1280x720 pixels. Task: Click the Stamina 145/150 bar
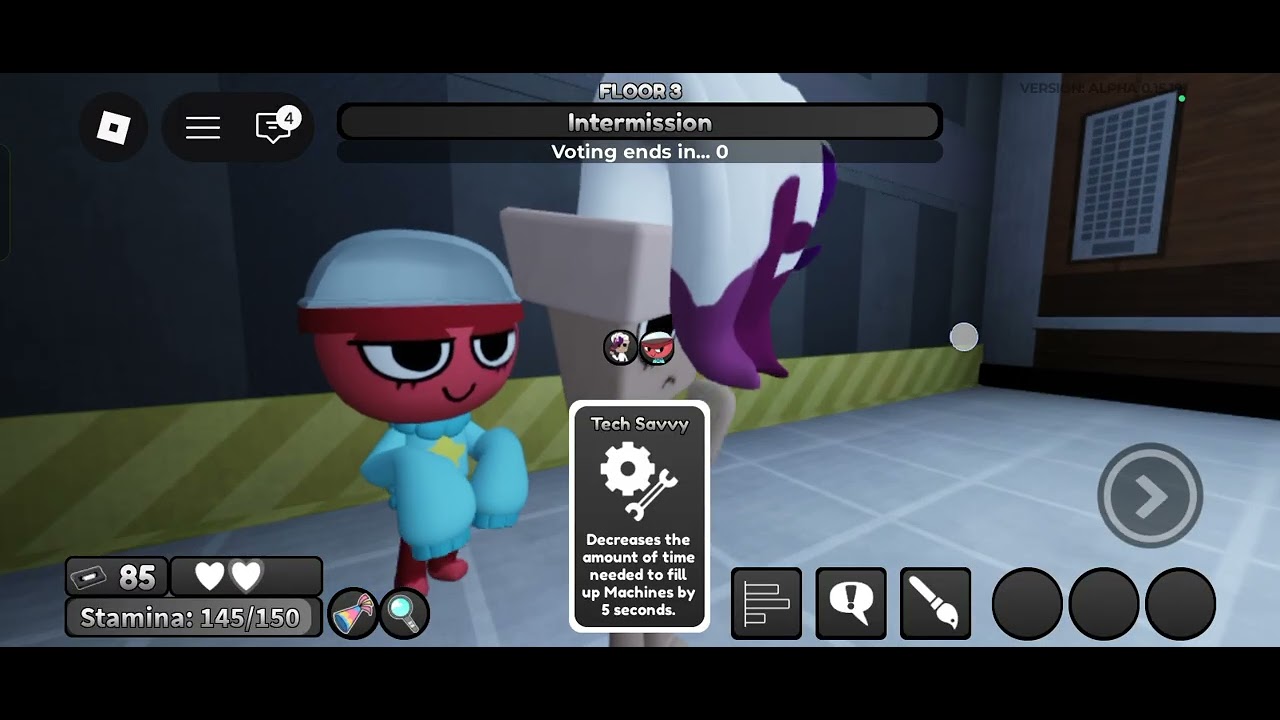(x=194, y=618)
